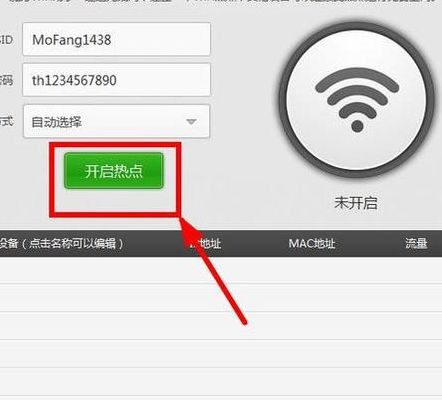The width and height of the screenshot is (442, 400).
Task: Select the 设备(点击名称可以编辑) column header
Action: (61, 243)
